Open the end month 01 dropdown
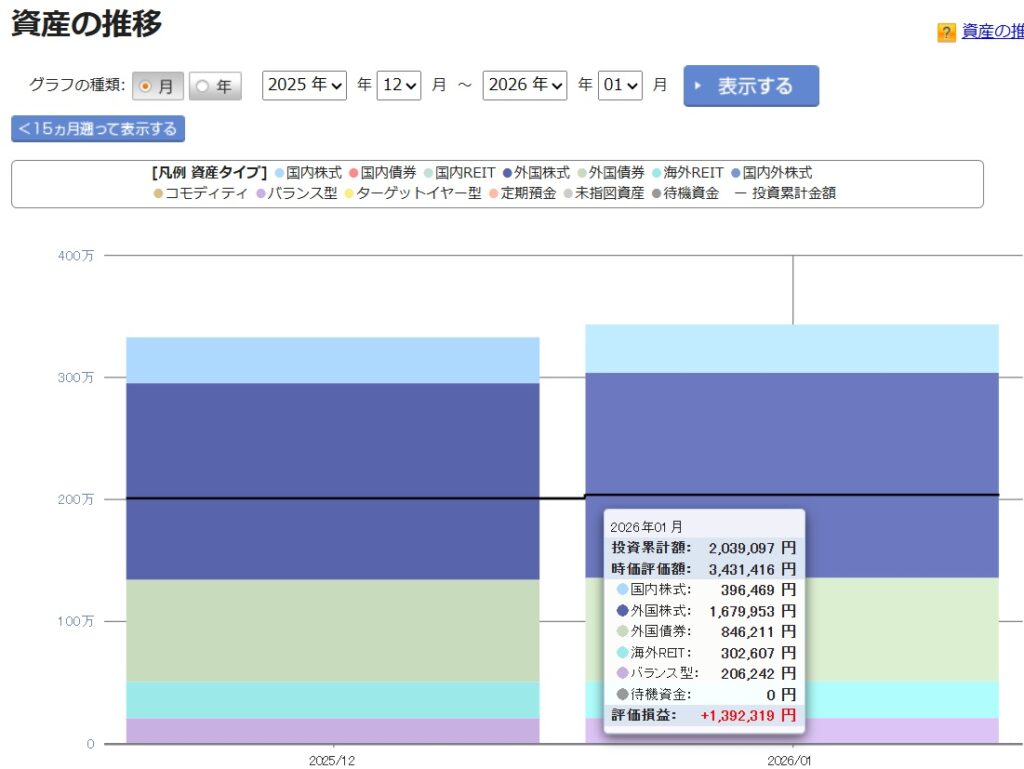The width and height of the screenshot is (1024, 769). [620, 85]
